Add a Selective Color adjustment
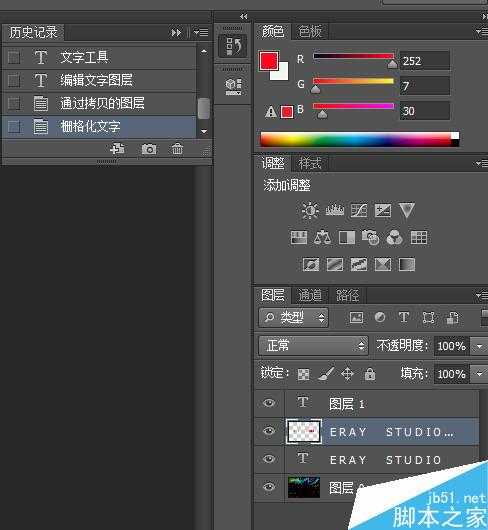The height and width of the screenshot is (530, 488). coord(383,264)
